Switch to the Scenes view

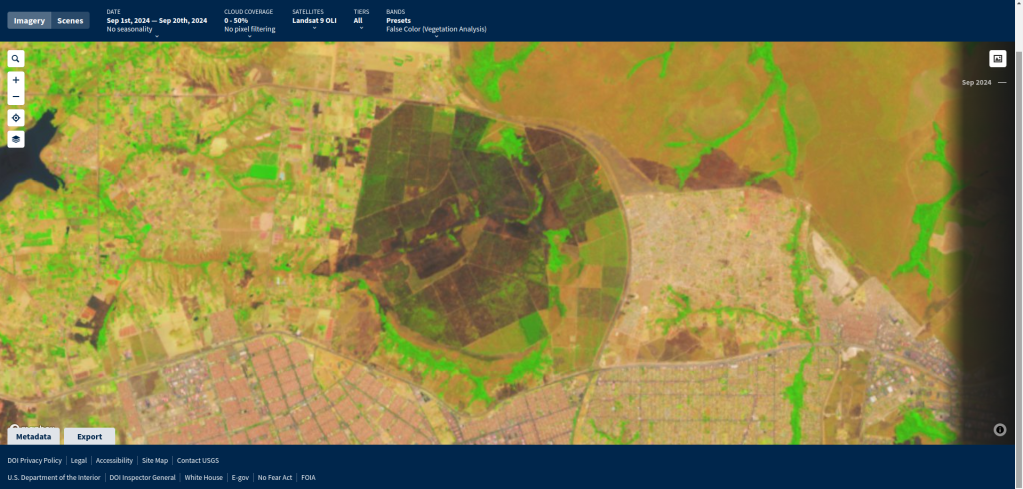point(70,20)
